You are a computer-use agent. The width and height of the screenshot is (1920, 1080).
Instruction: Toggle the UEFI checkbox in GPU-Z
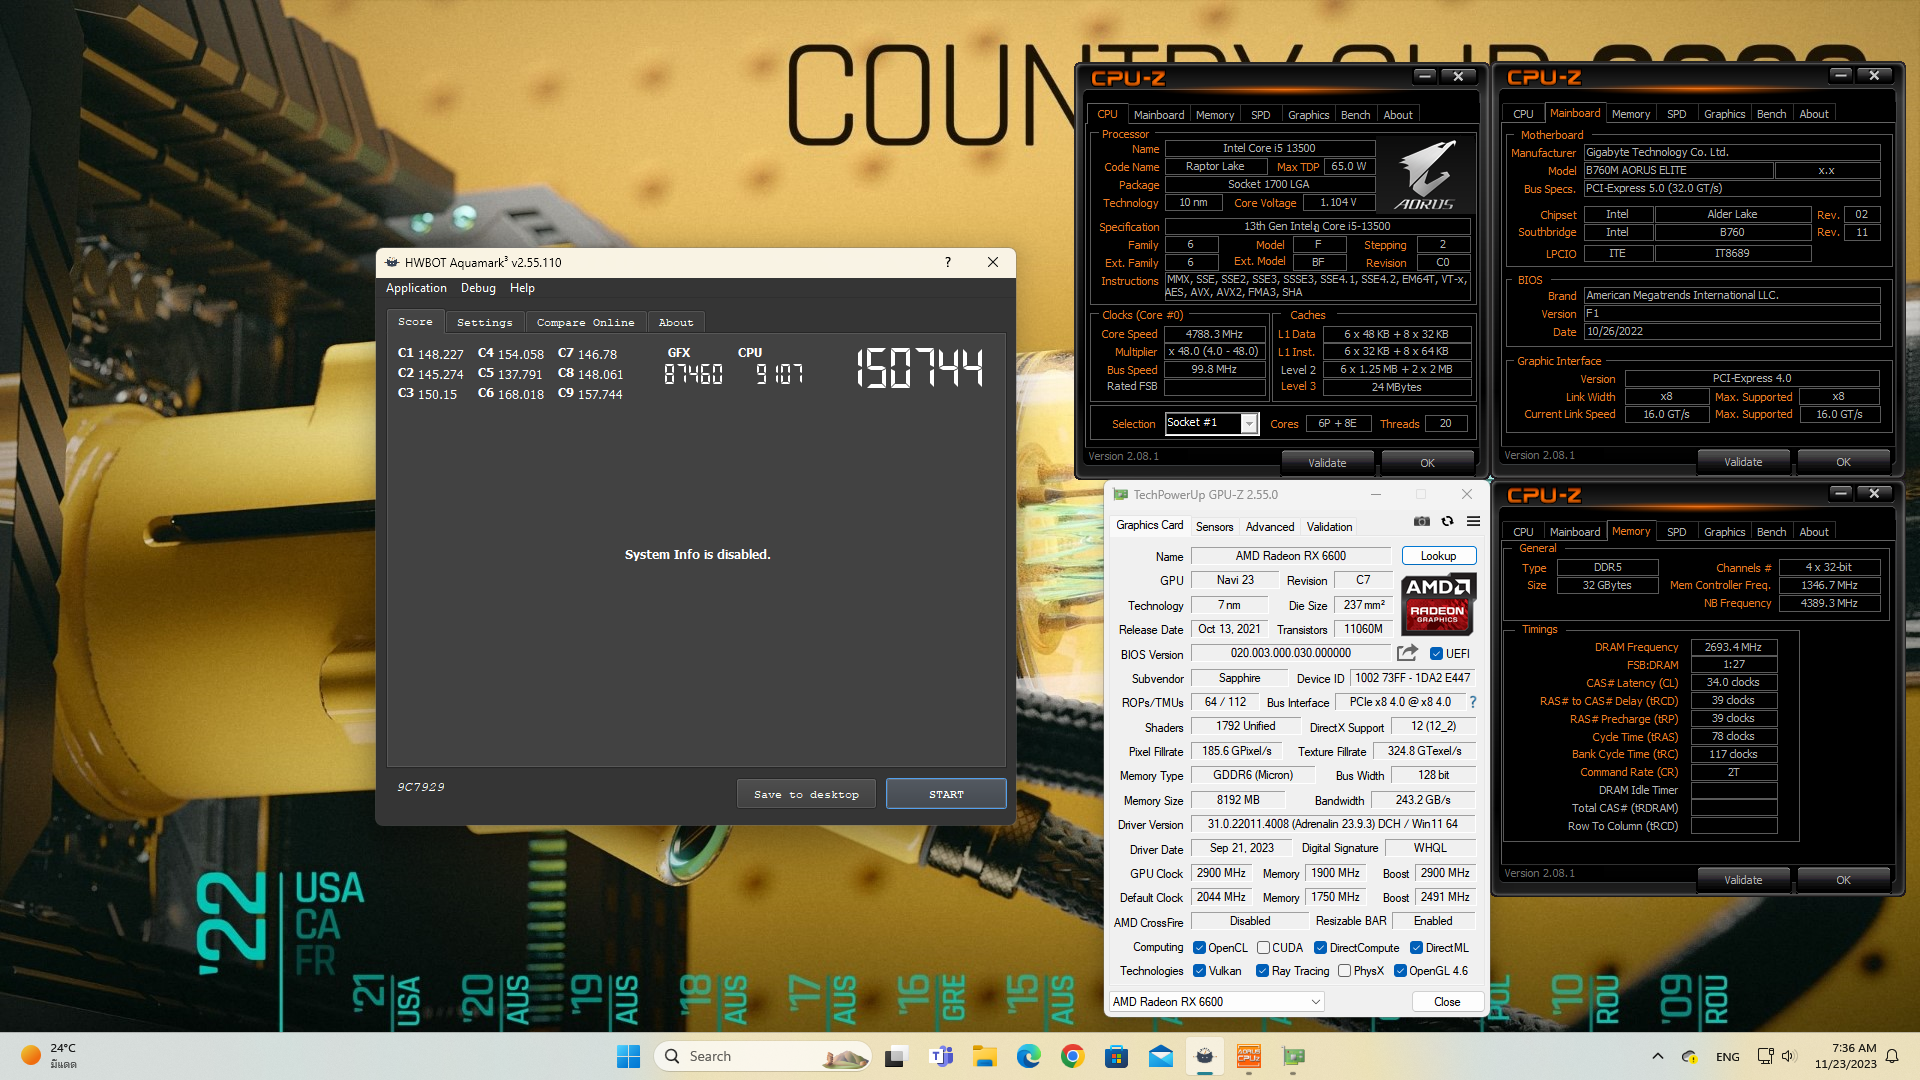click(x=1436, y=654)
